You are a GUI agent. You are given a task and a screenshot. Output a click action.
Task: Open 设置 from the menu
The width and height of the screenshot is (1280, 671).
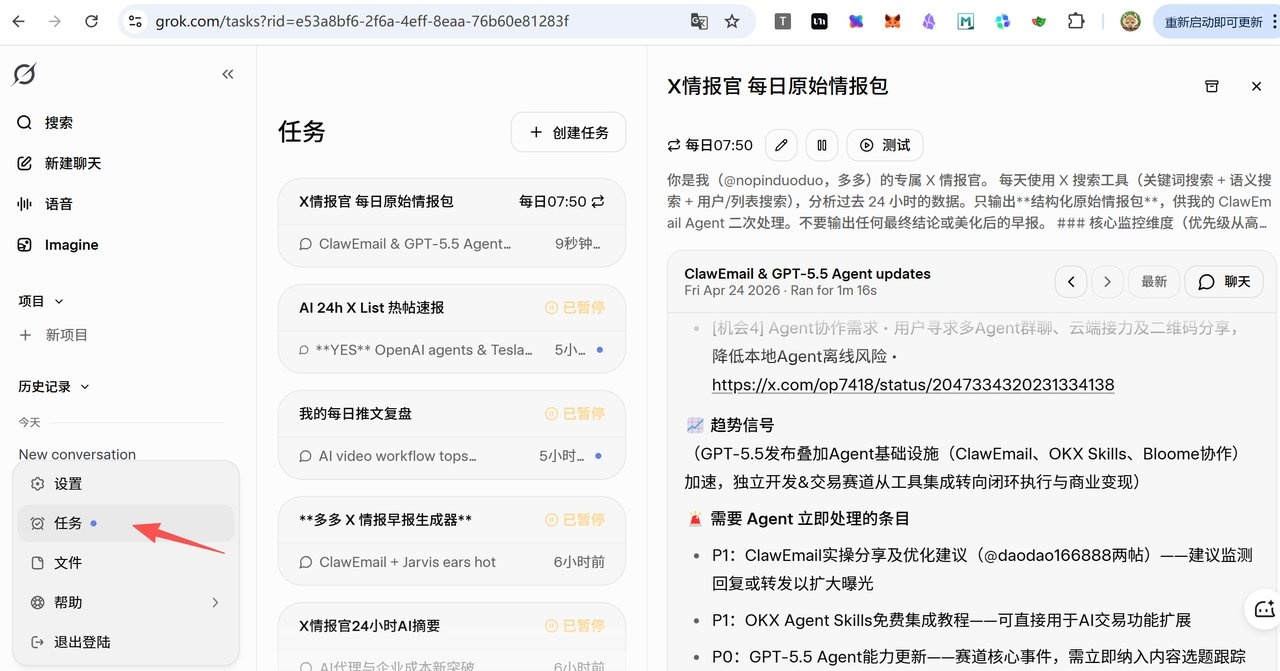[67, 483]
